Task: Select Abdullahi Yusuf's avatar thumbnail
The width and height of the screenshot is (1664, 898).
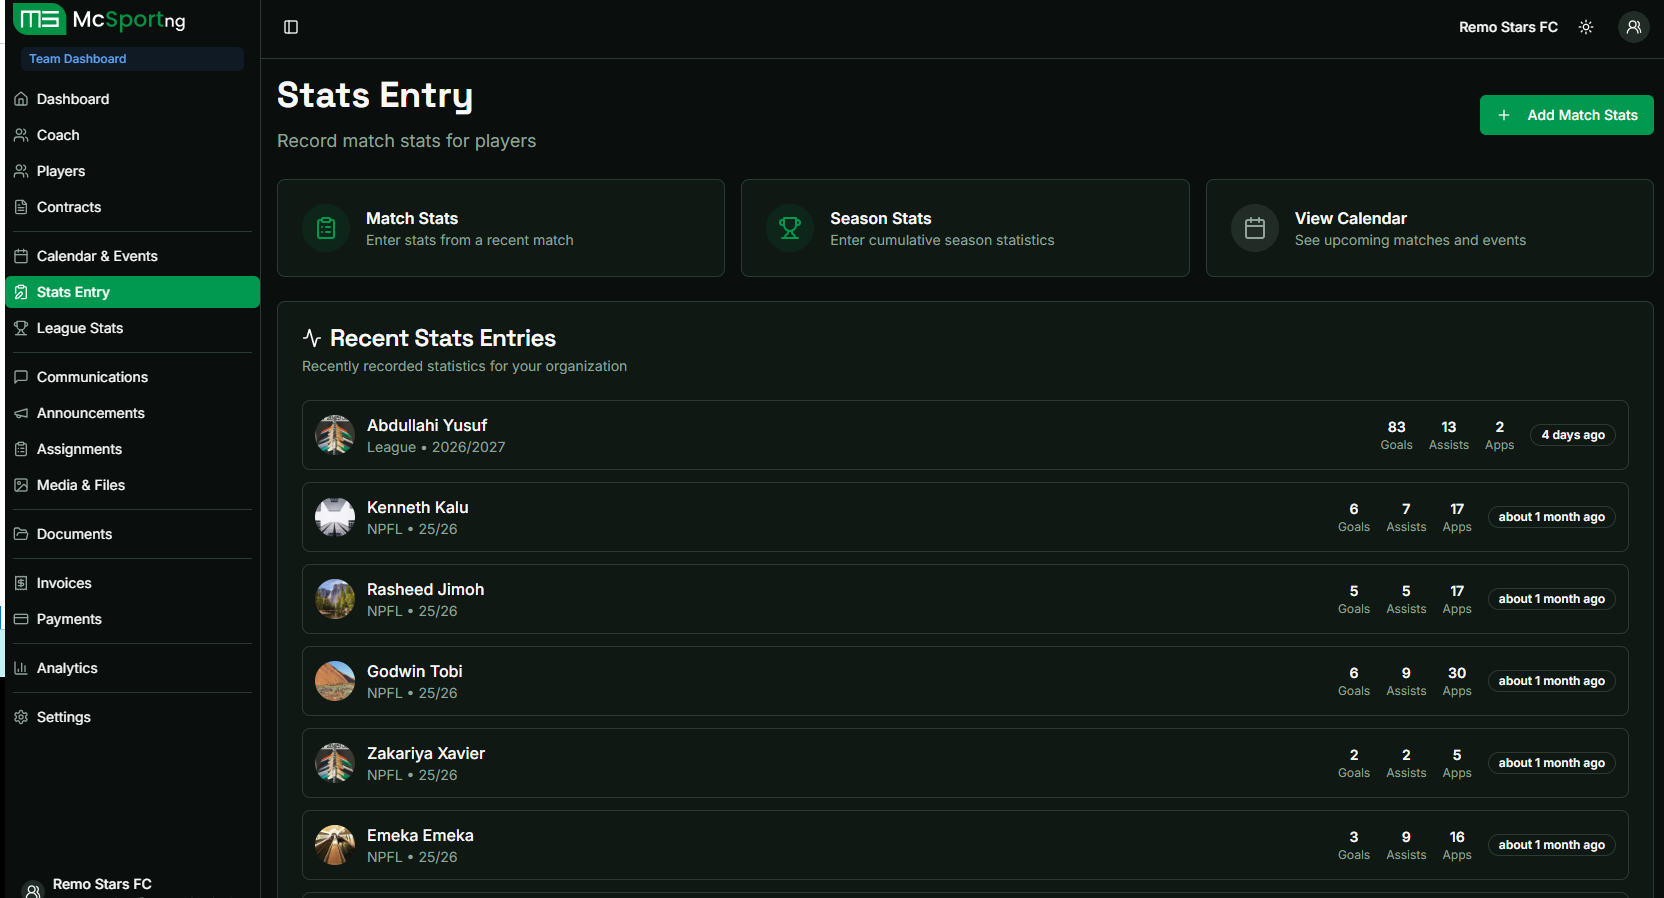Action: point(335,435)
